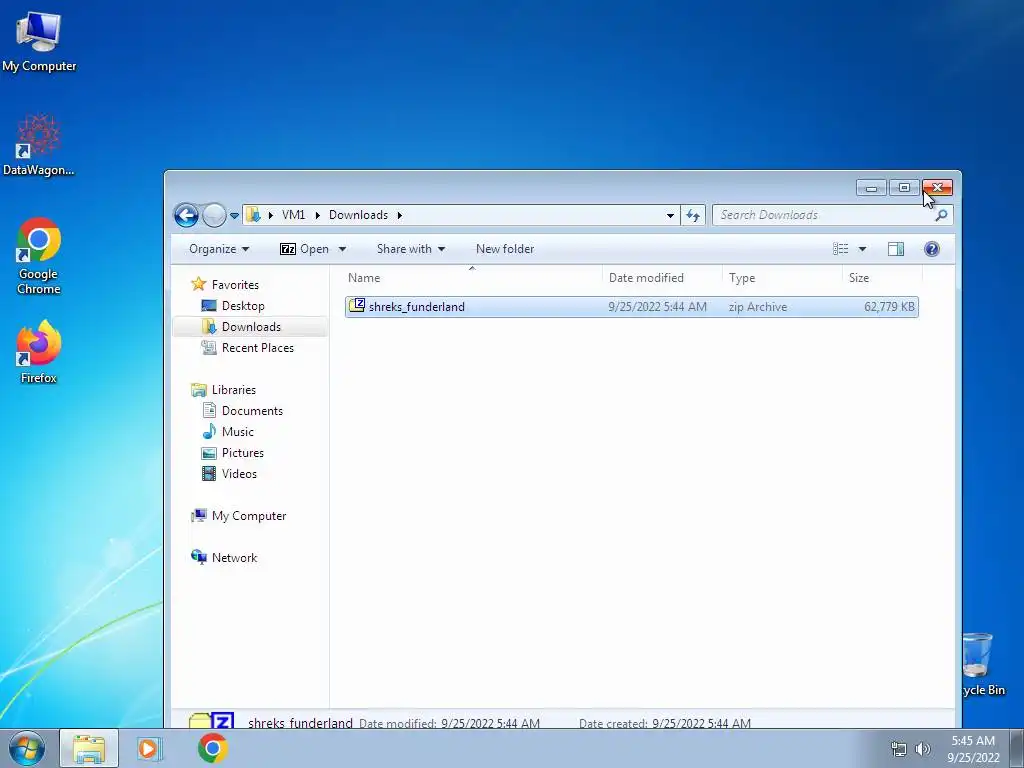Open Explorer help button
Image resolution: width=1024 pixels, height=768 pixels.
tap(932, 249)
